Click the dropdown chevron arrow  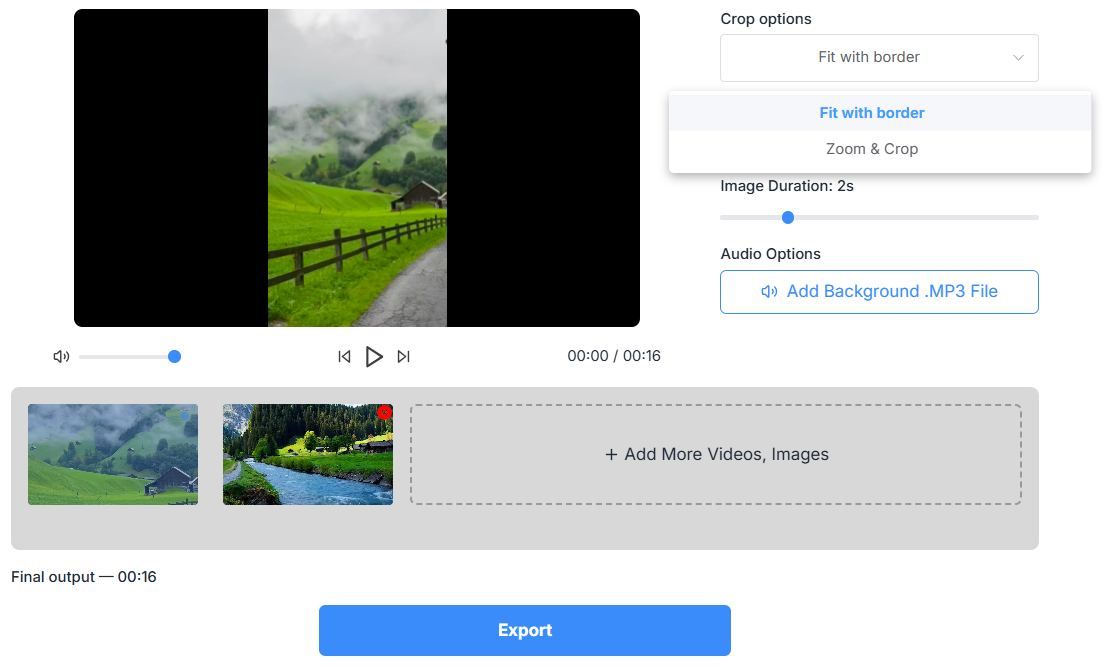coord(1018,58)
